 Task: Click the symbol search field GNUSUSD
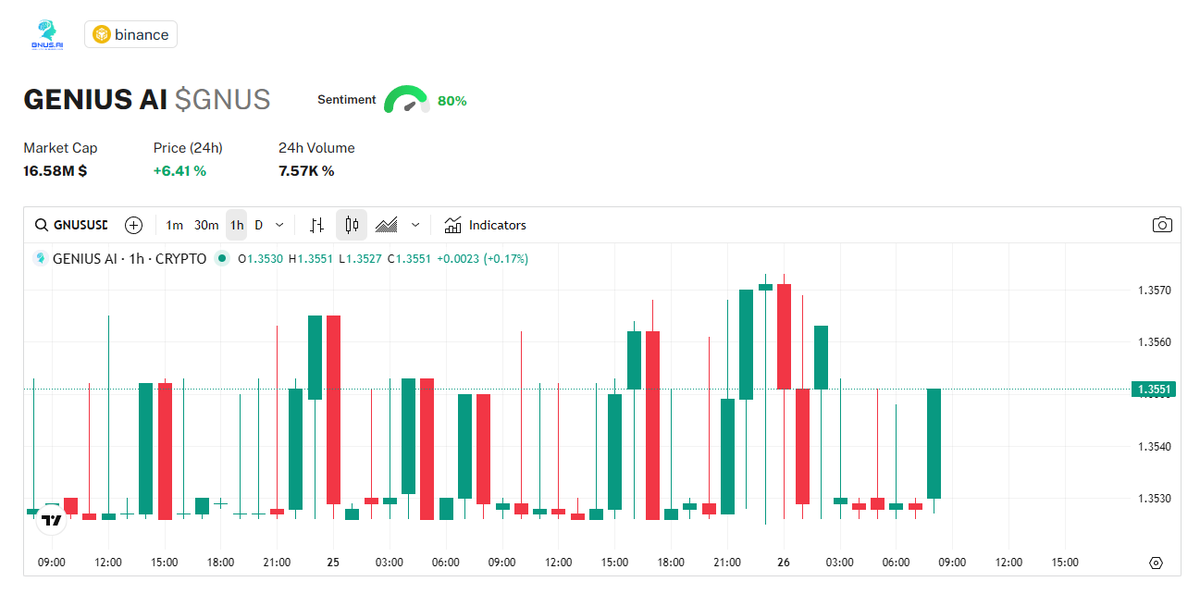pos(71,225)
